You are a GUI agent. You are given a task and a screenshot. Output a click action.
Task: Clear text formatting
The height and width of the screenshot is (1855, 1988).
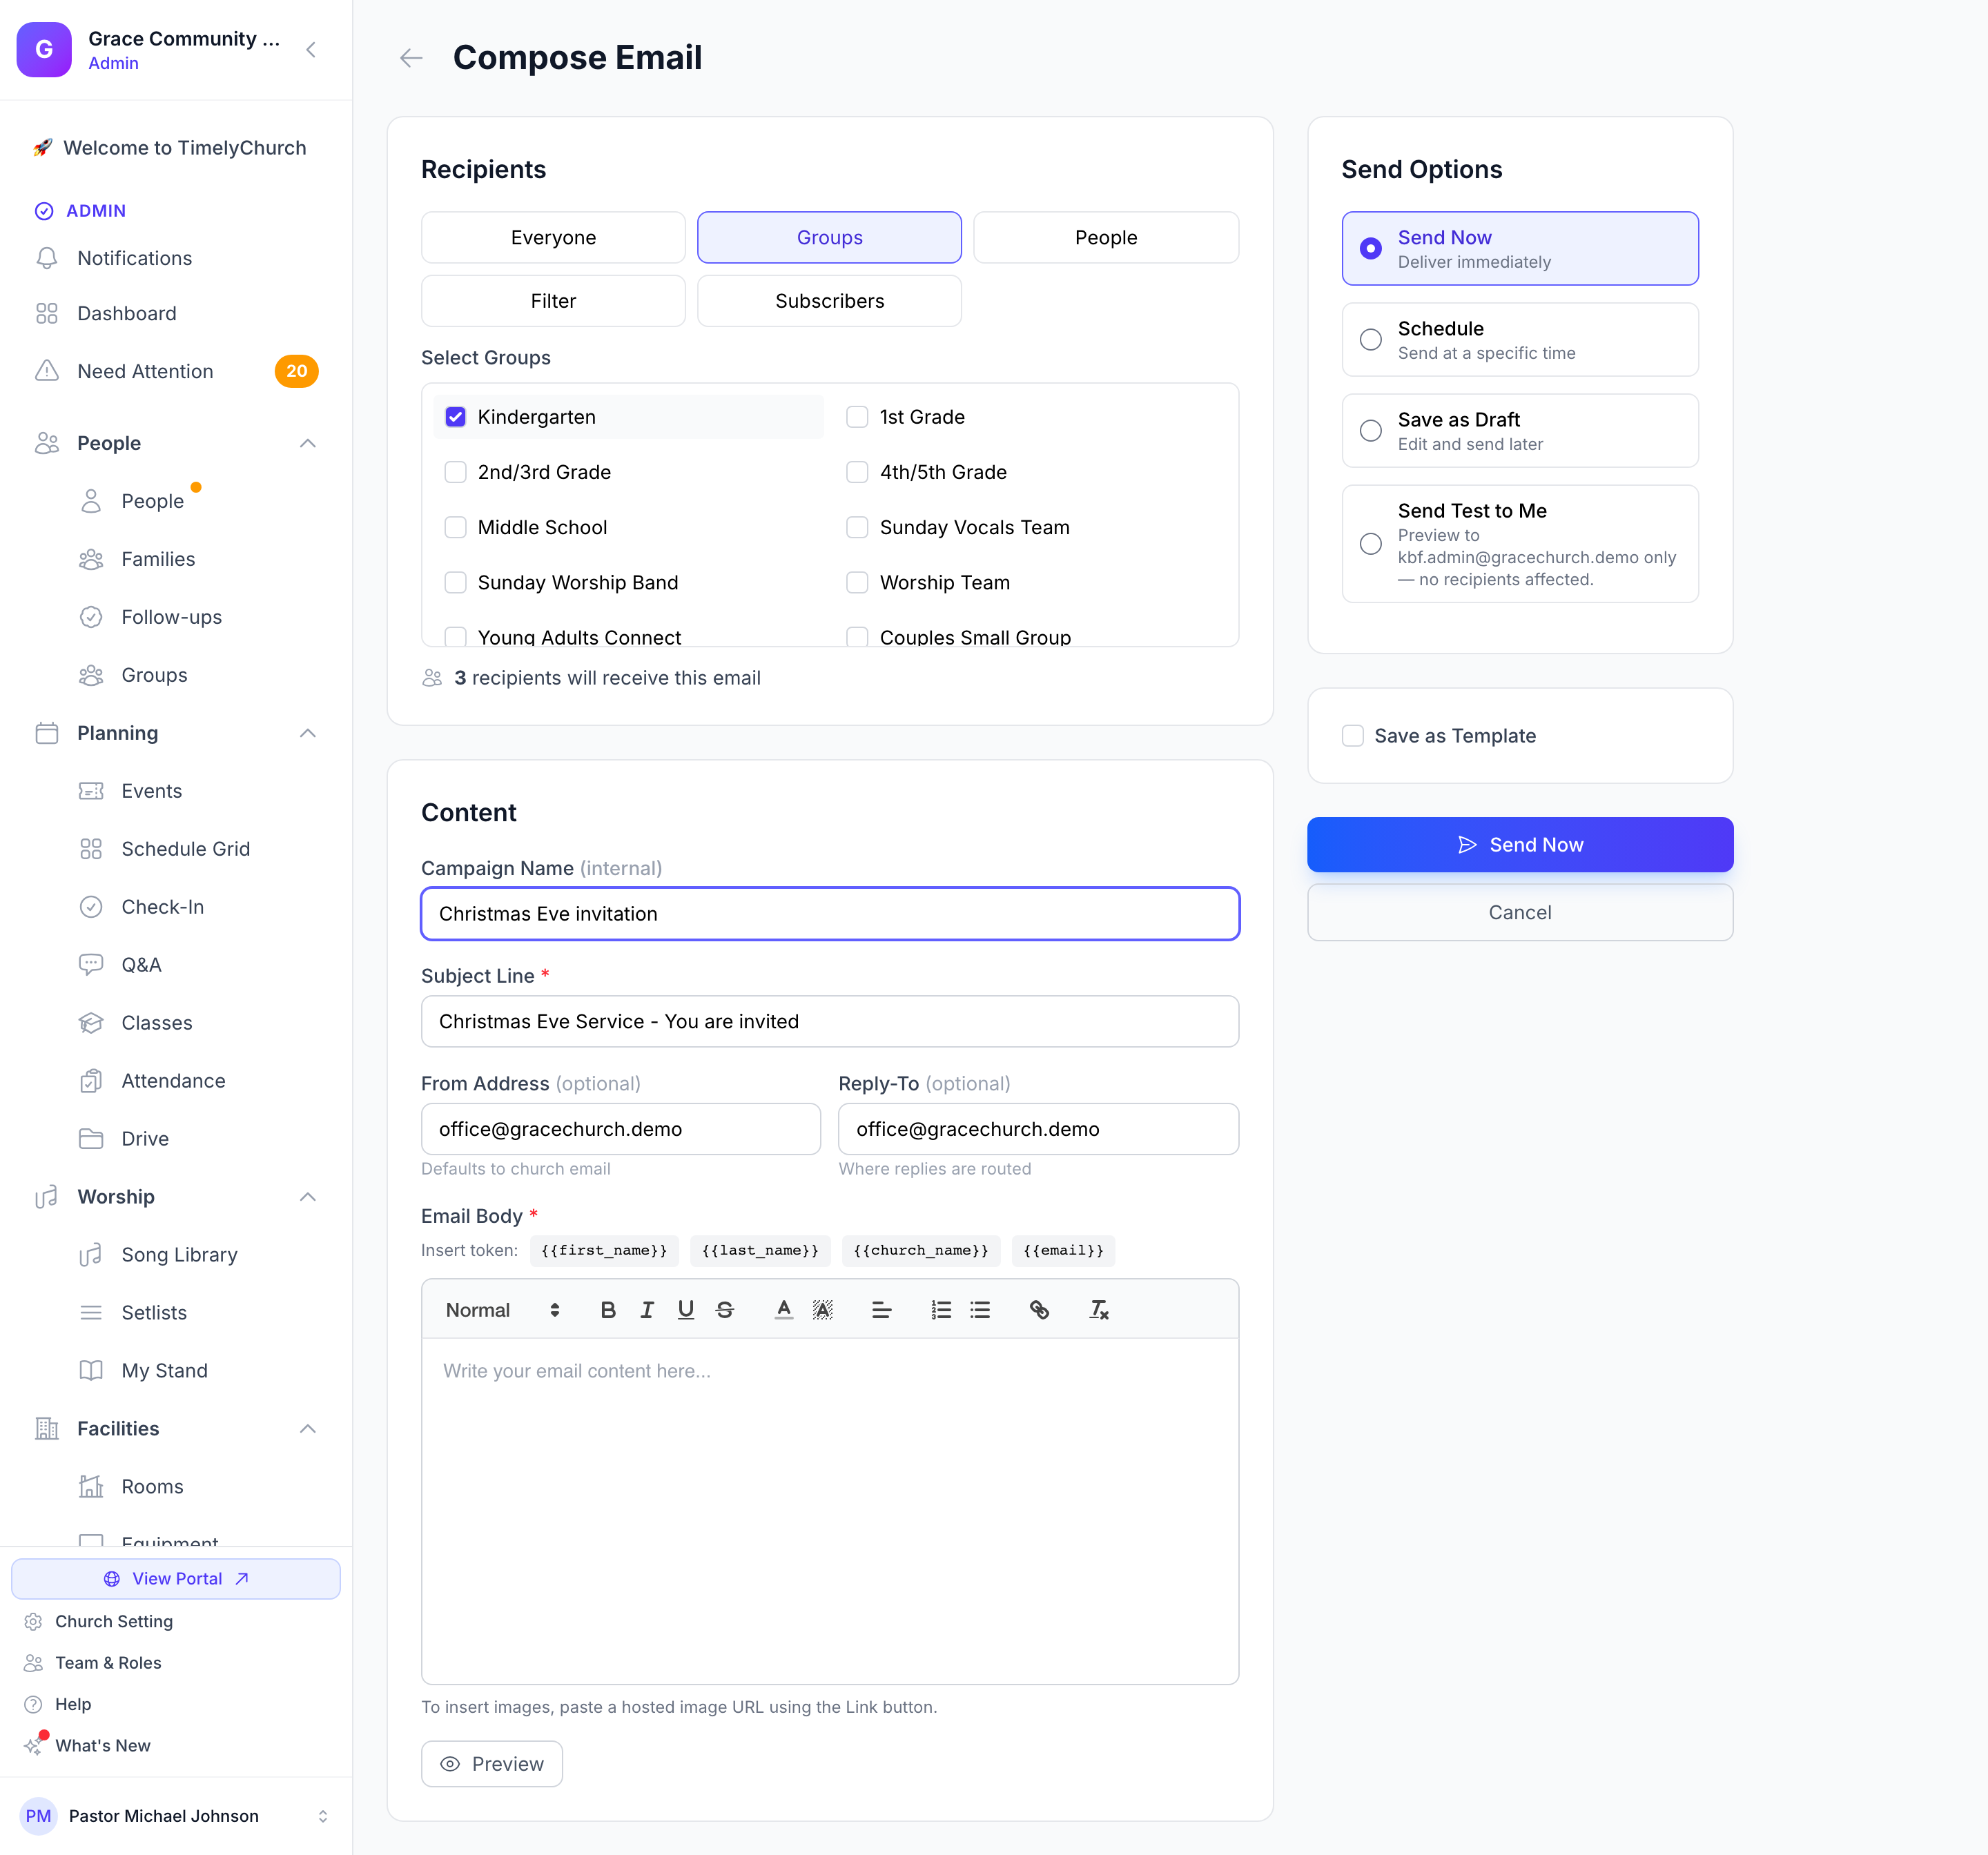click(x=1099, y=1310)
